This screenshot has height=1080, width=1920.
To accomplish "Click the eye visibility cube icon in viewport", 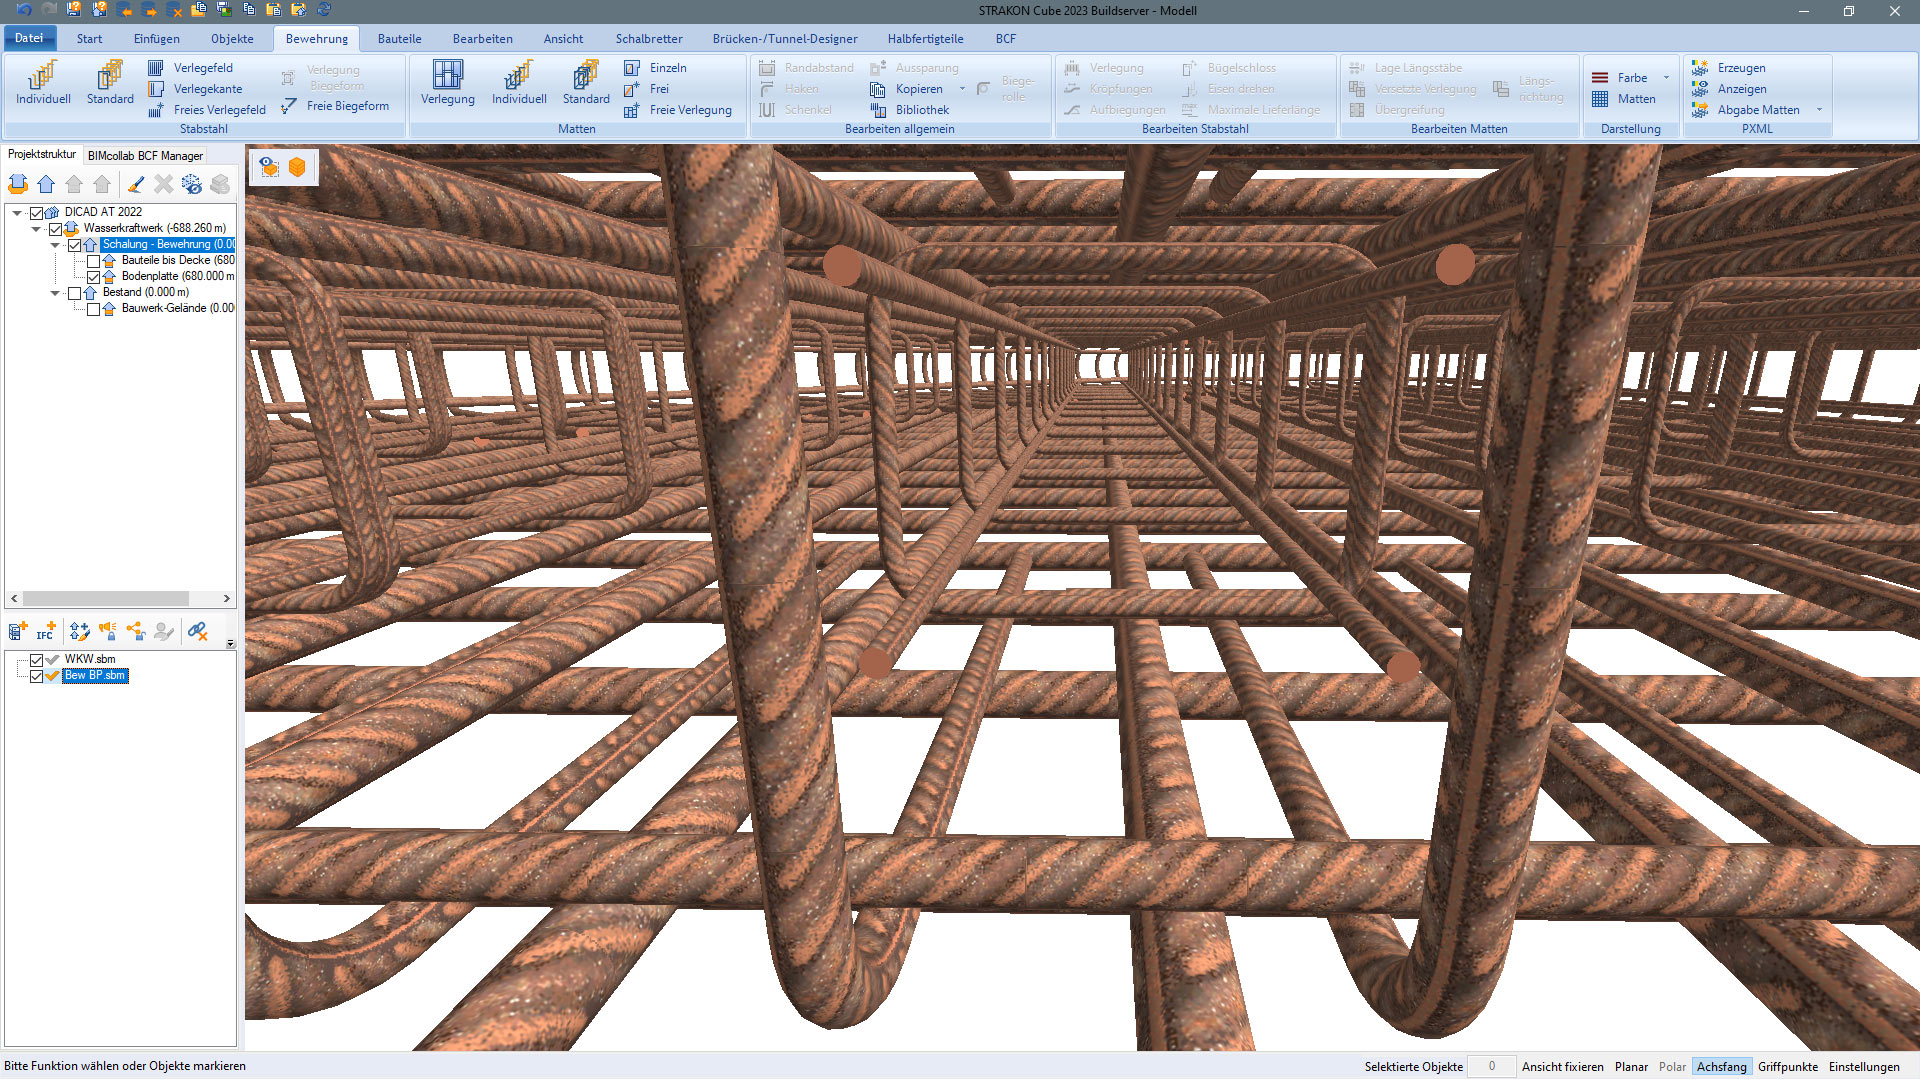I will pyautogui.click(x=269, y=167).
